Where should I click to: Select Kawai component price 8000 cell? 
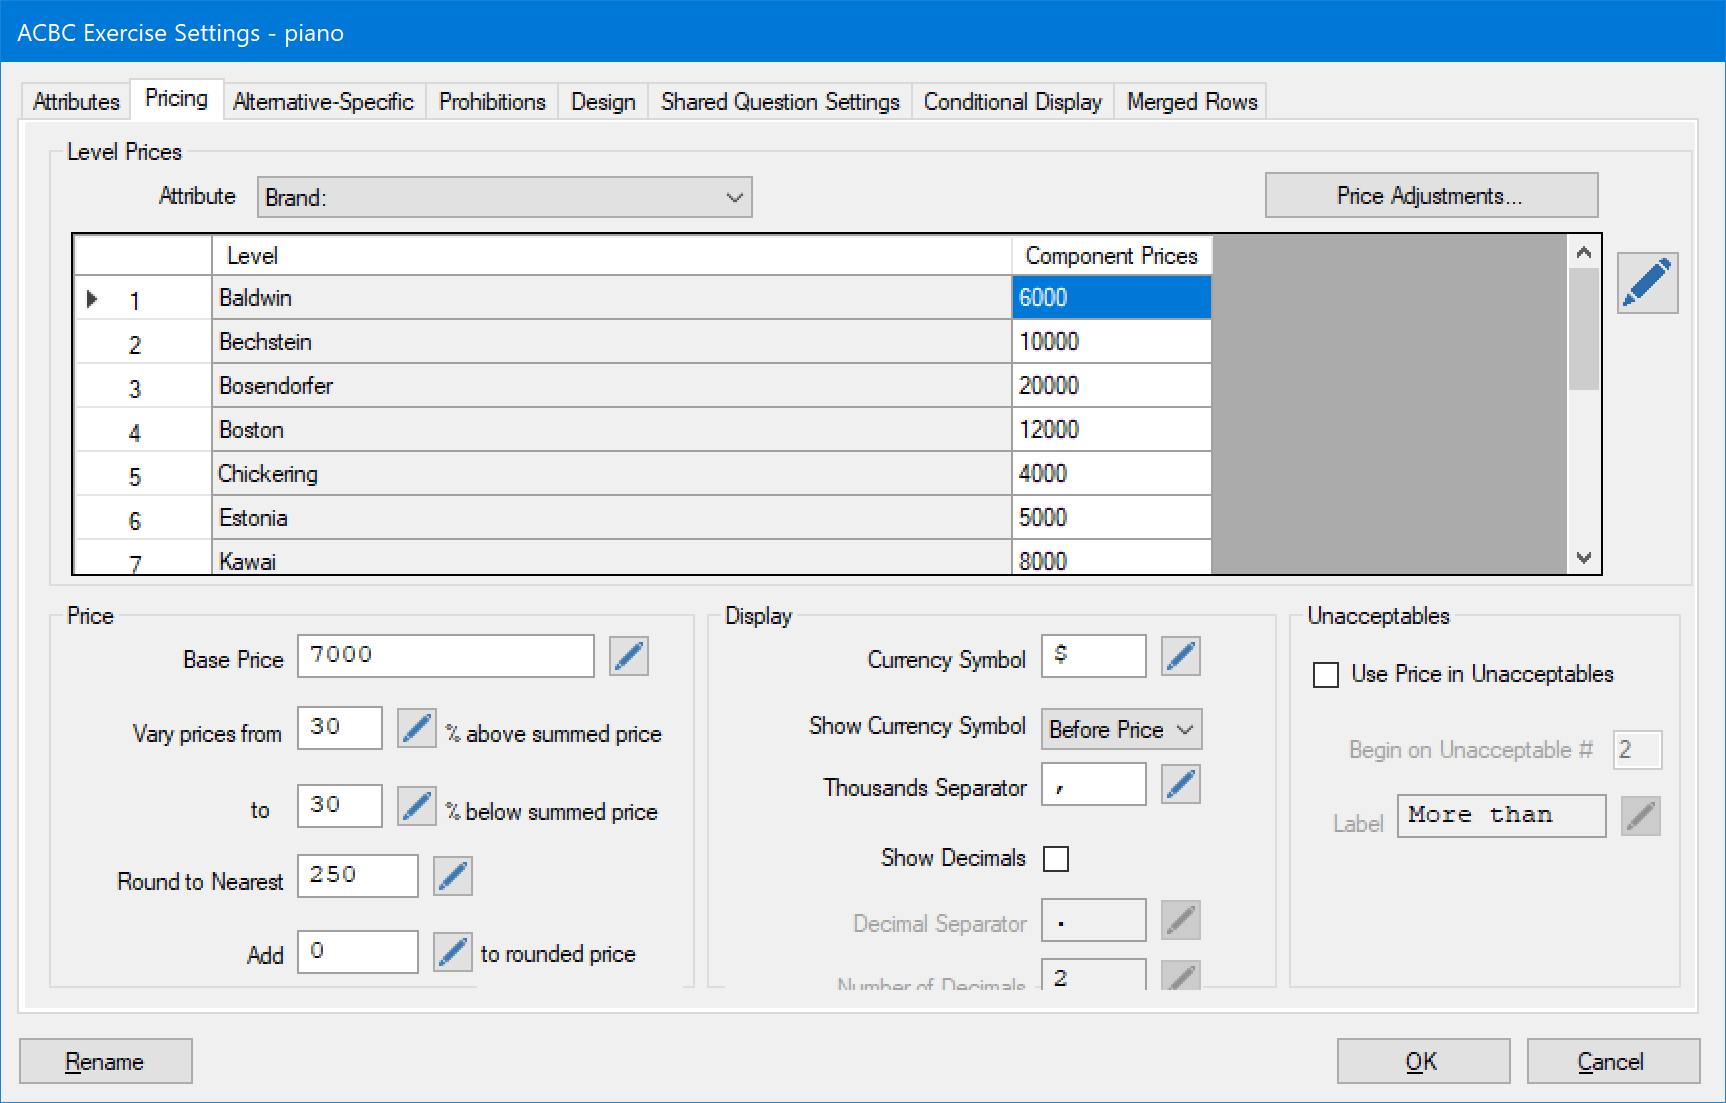(1112, 558)
